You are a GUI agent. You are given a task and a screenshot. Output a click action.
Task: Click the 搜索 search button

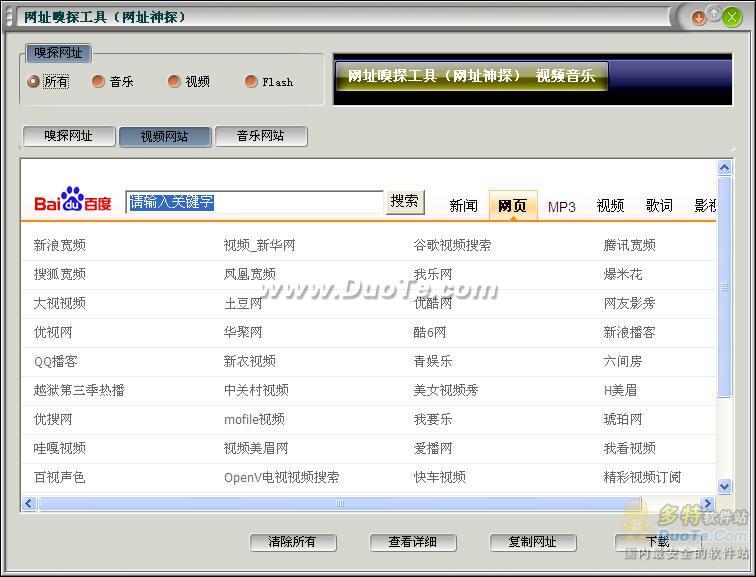[x=405, y=201]
